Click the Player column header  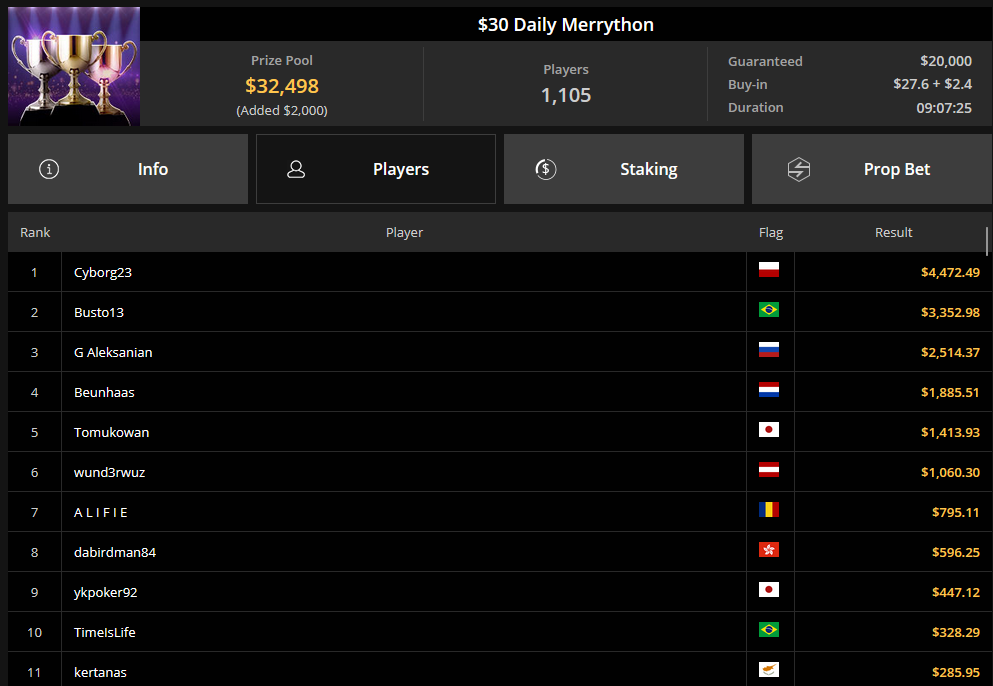click(404, 232)
